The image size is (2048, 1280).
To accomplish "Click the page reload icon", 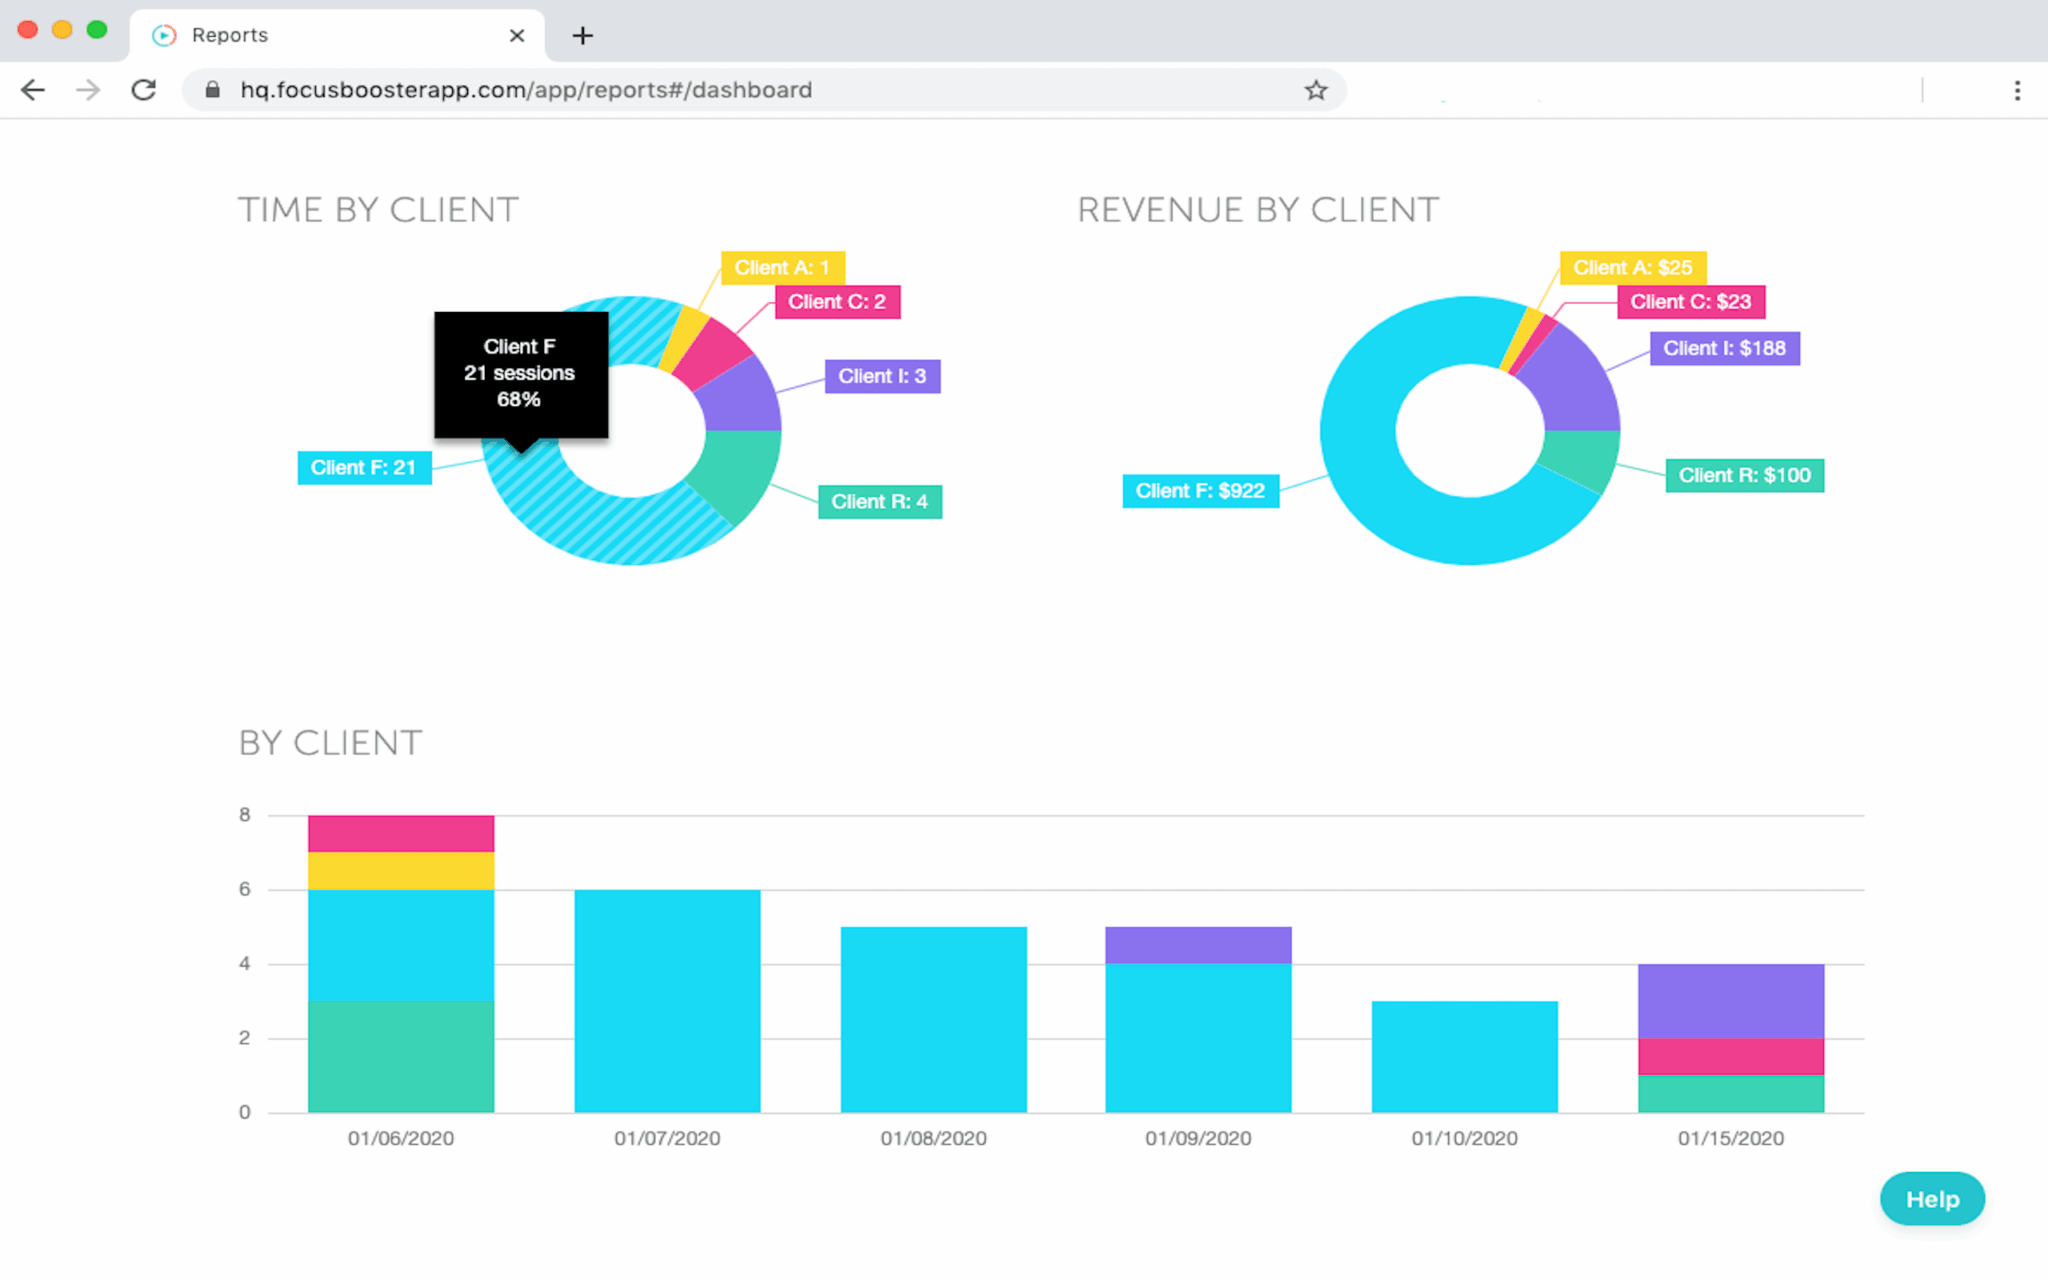I will (x=143, y=90).
